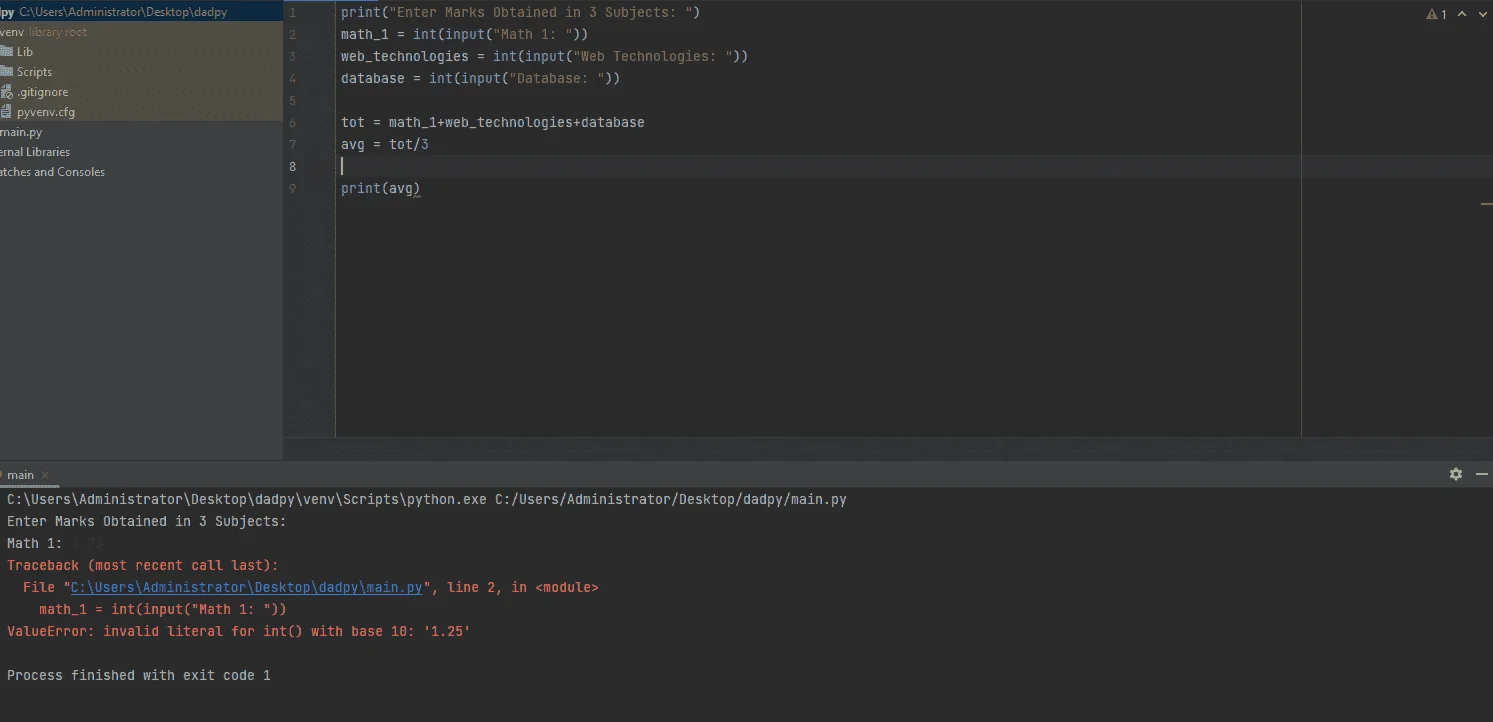Click the warning stripe marker in editor scrollbar

pyautogui.click(x=1486, y=204)
